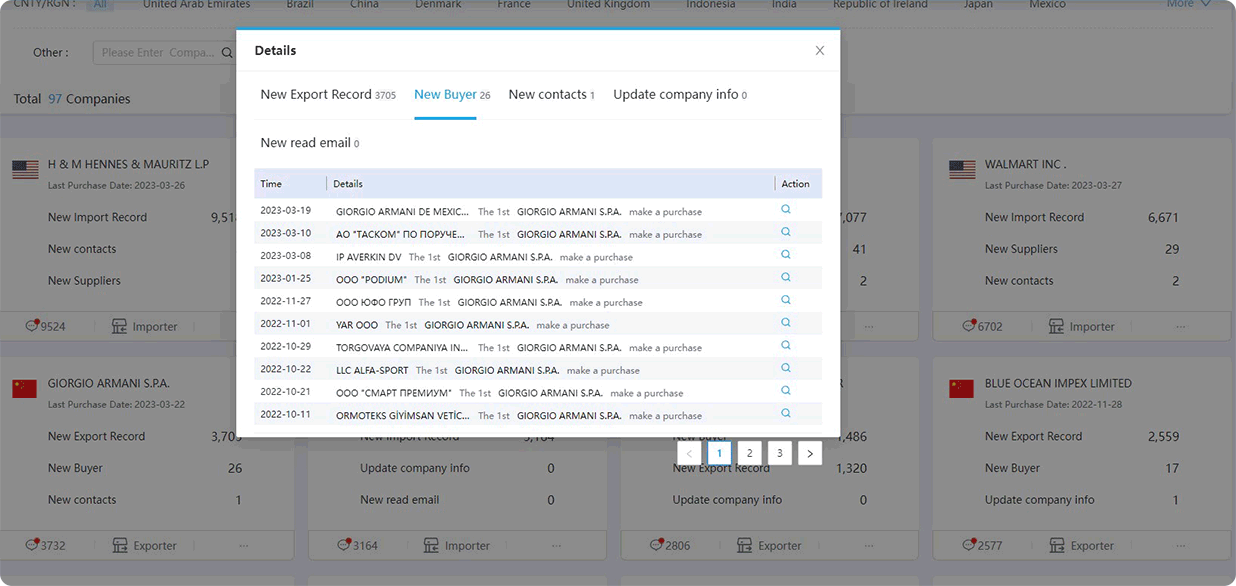Screen dimensions: 1236x586
Task: Click Exporter icon on Giorgio Armani card
Action: pyautogui.click(x=120, y=545)
